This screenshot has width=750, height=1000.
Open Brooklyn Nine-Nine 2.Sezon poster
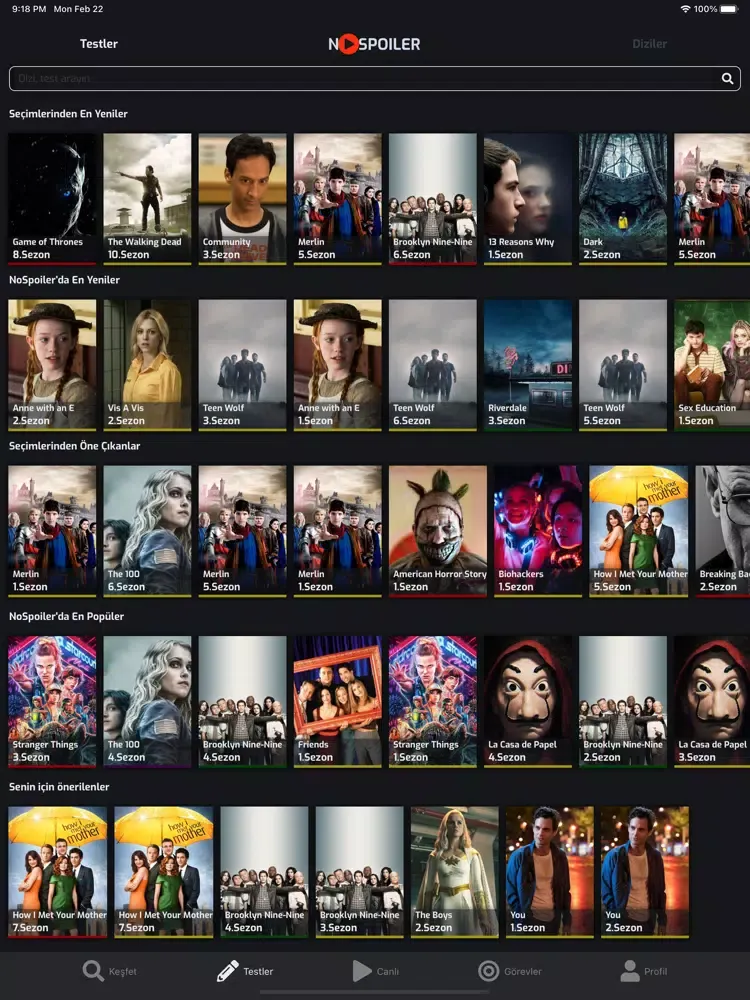tap(623, 702)
